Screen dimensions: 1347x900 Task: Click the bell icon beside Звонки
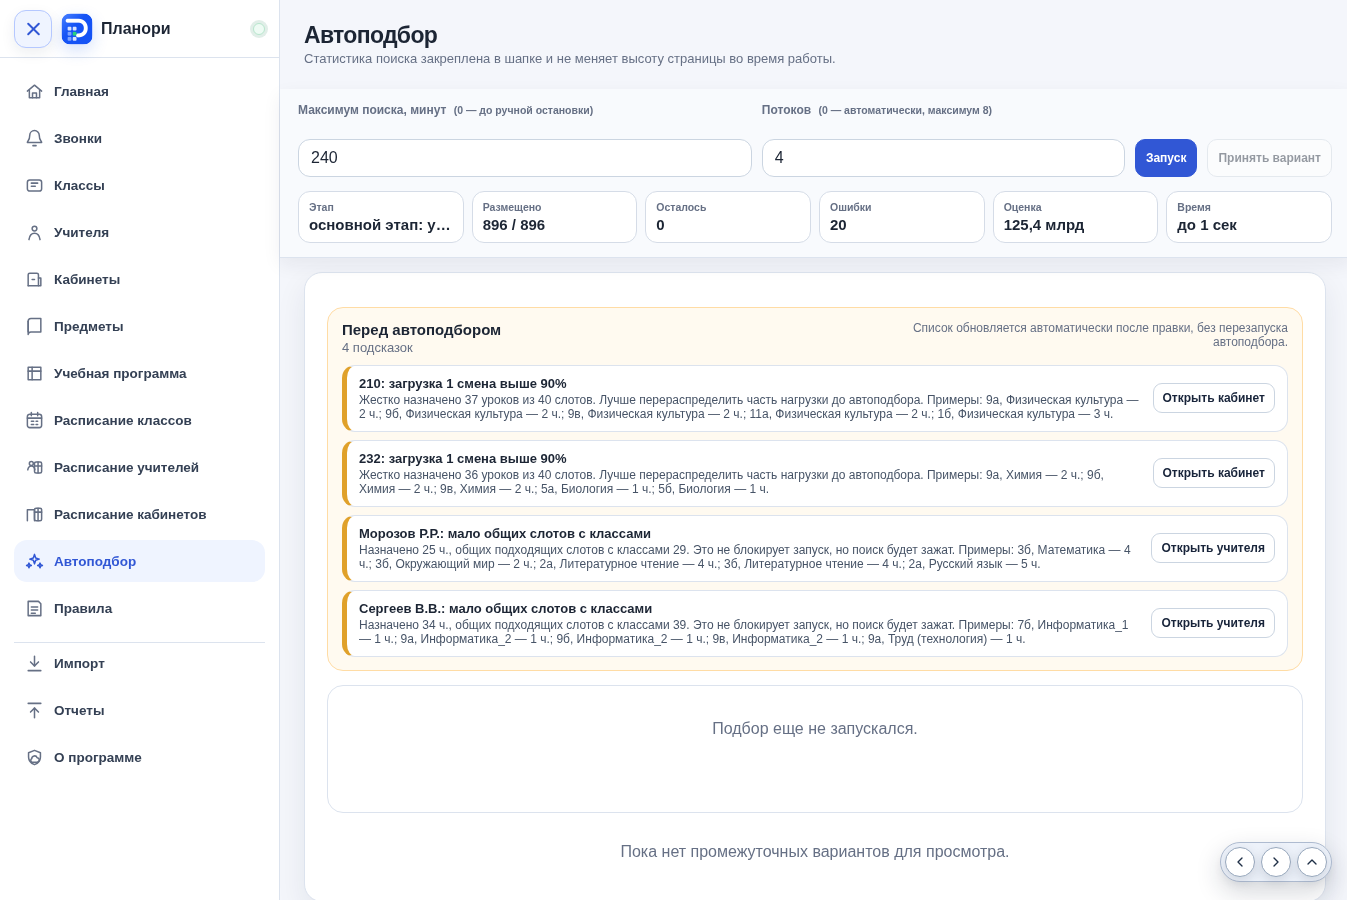[34, 138]
